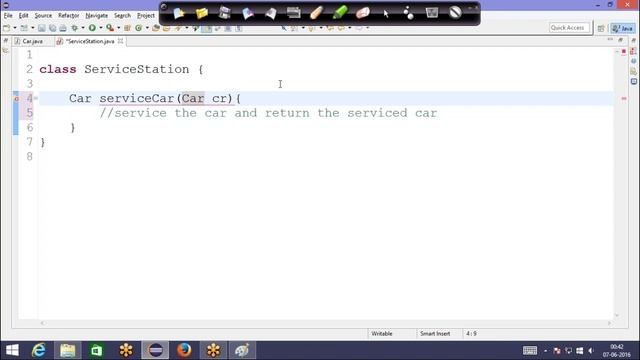Click the Debug bug icon
The height and width of the screenshot is (360, 640).
pos(75,28)
